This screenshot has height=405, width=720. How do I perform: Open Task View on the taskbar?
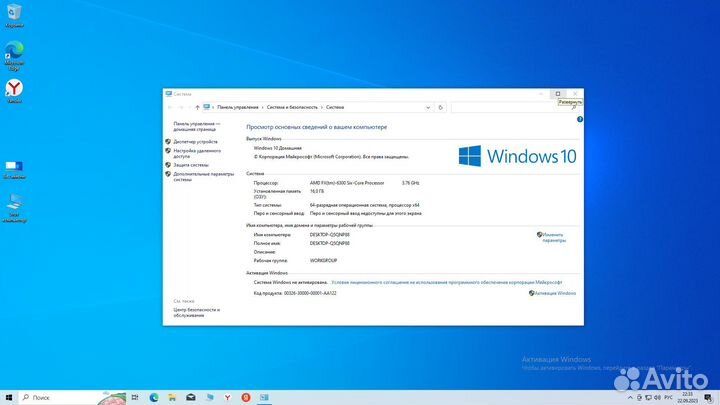[x=135, y=397]
